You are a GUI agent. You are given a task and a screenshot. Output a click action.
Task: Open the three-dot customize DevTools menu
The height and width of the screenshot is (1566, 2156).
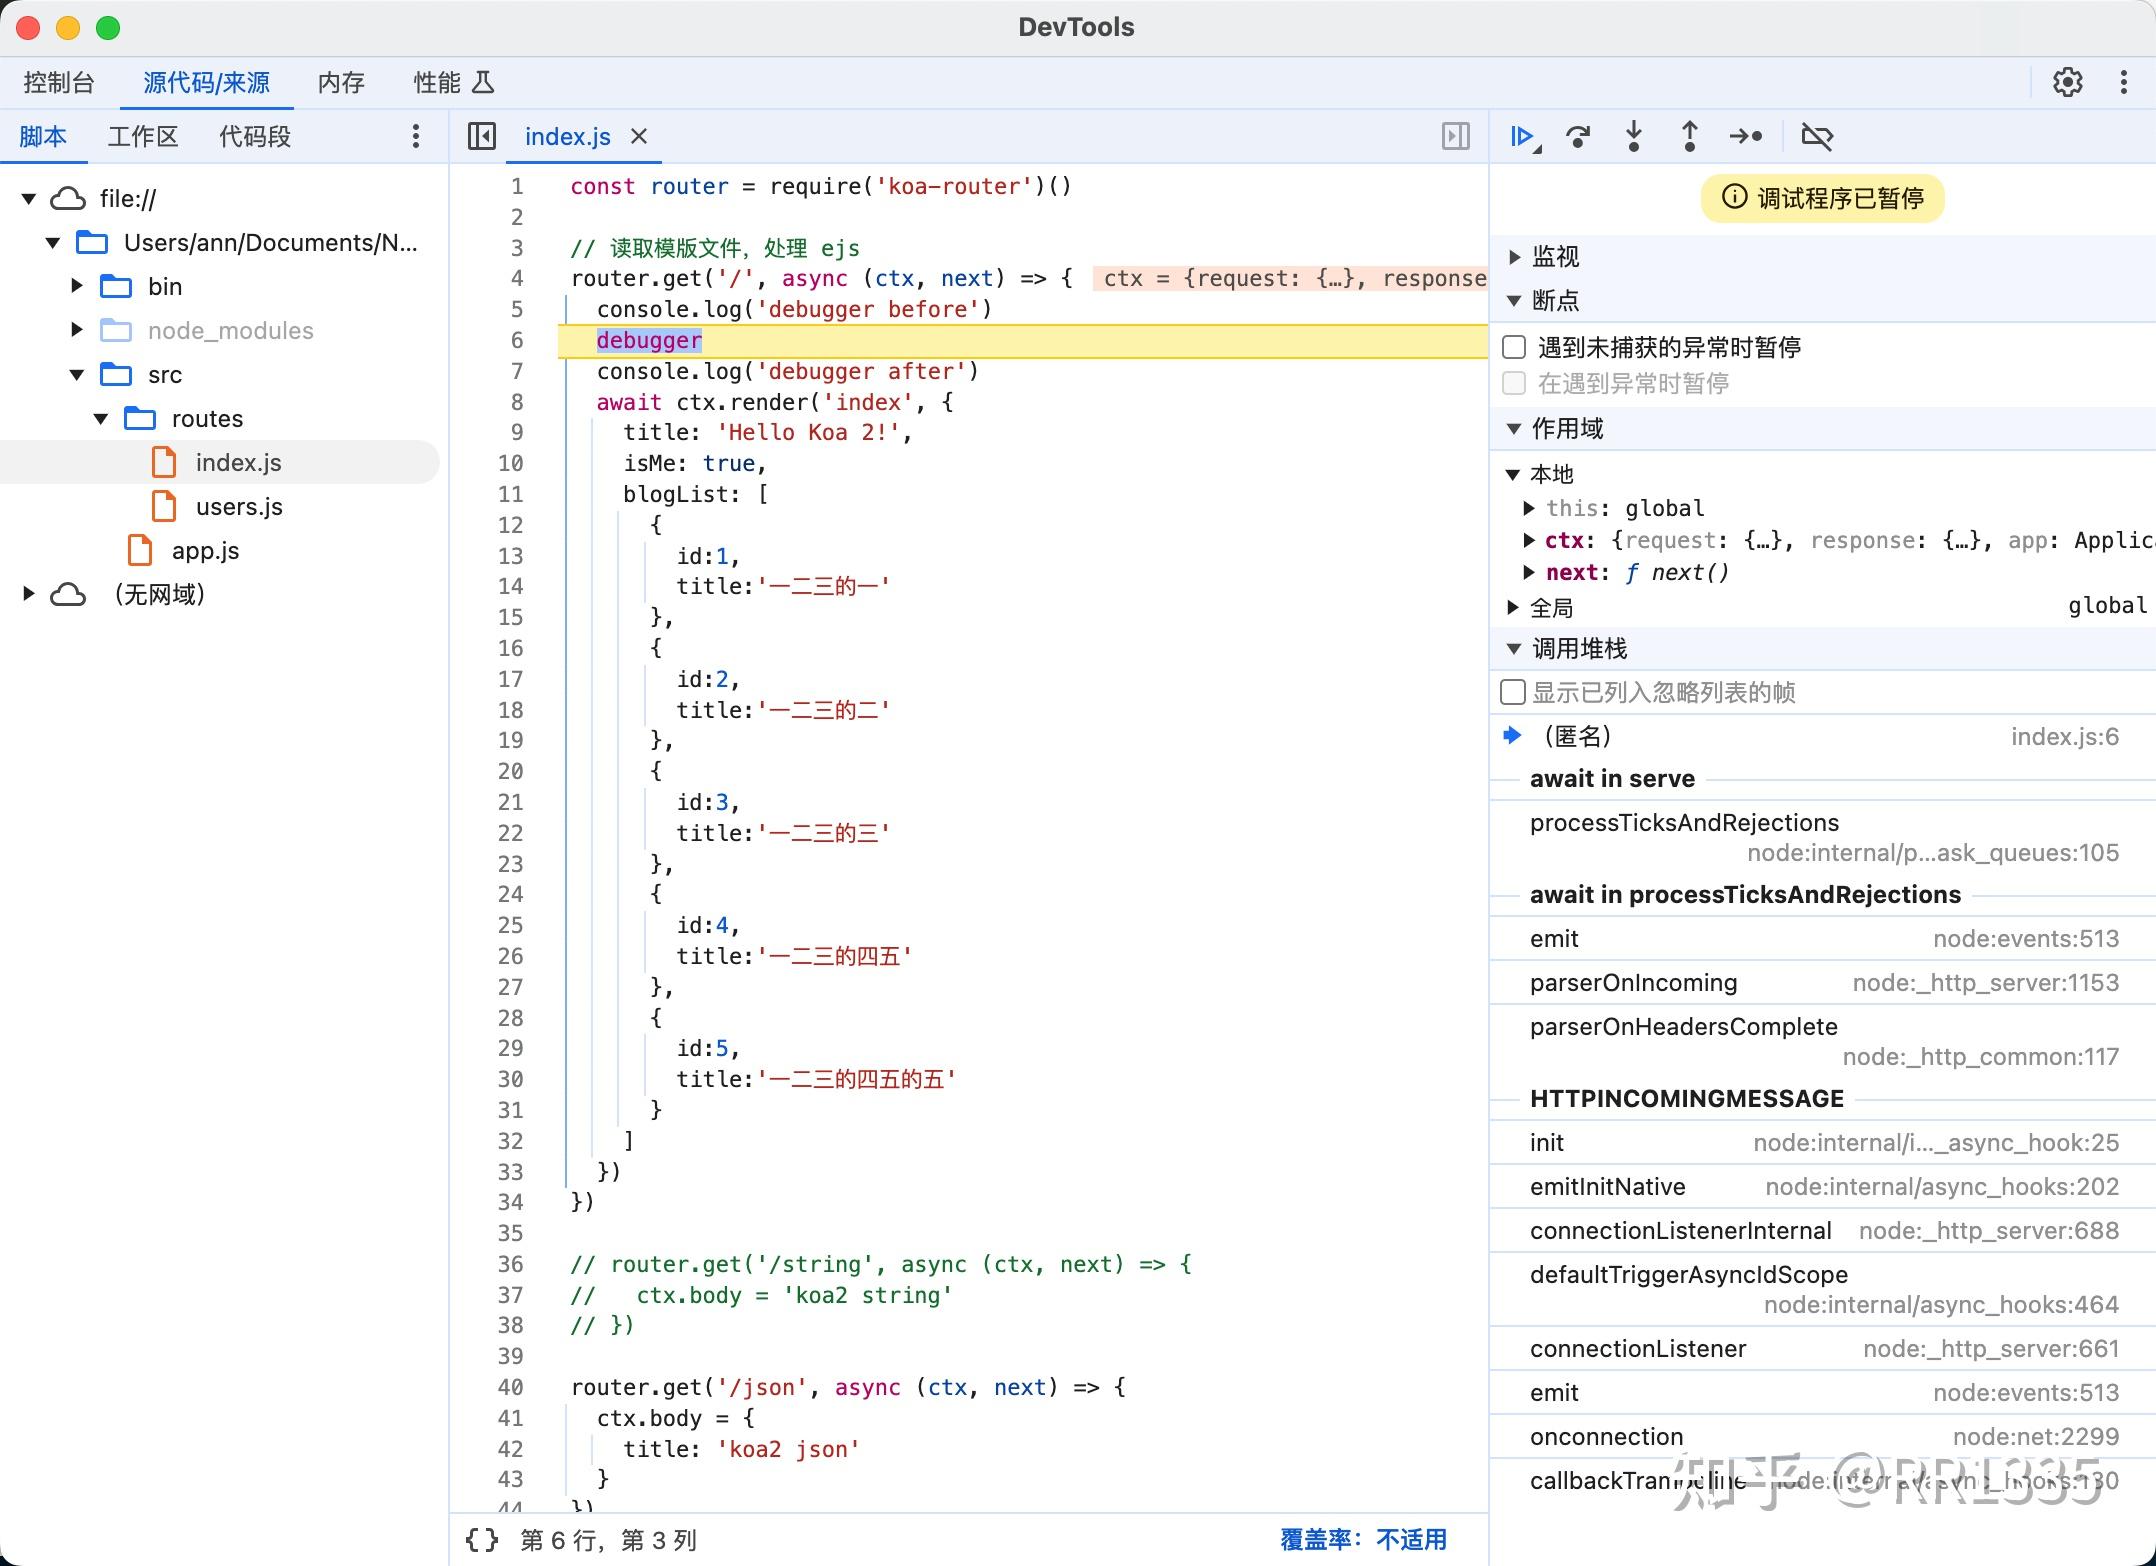tap(2123, 82)
